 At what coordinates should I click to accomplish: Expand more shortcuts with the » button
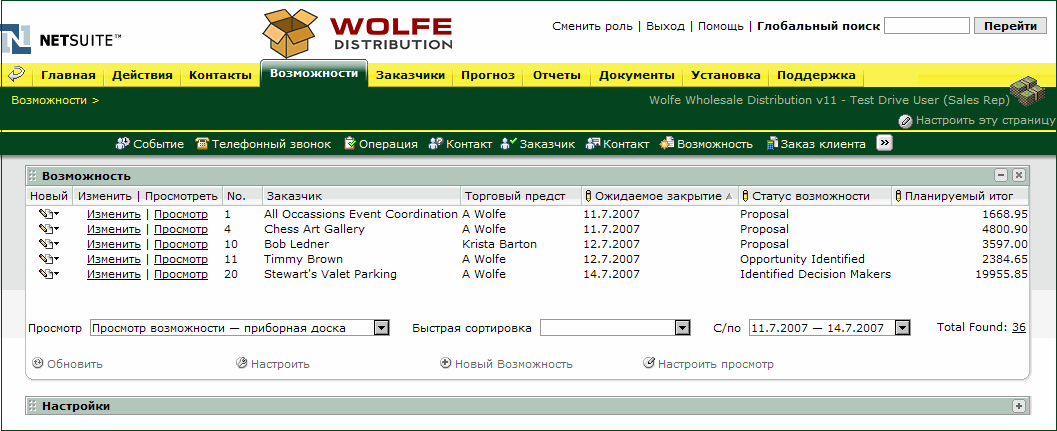pos(884,143)
